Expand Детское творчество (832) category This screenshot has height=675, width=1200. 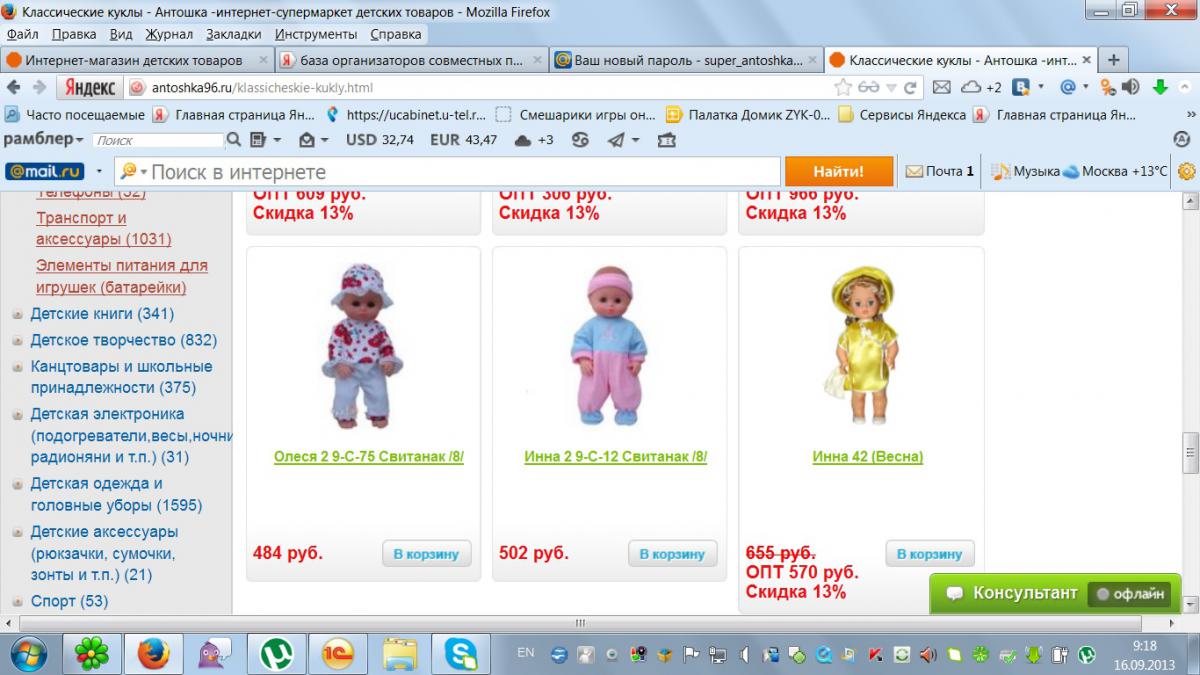pos(18,341)
